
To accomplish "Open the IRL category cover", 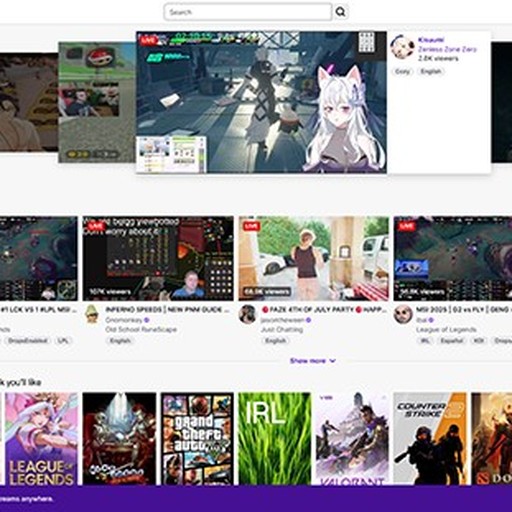I will (275, 439).
